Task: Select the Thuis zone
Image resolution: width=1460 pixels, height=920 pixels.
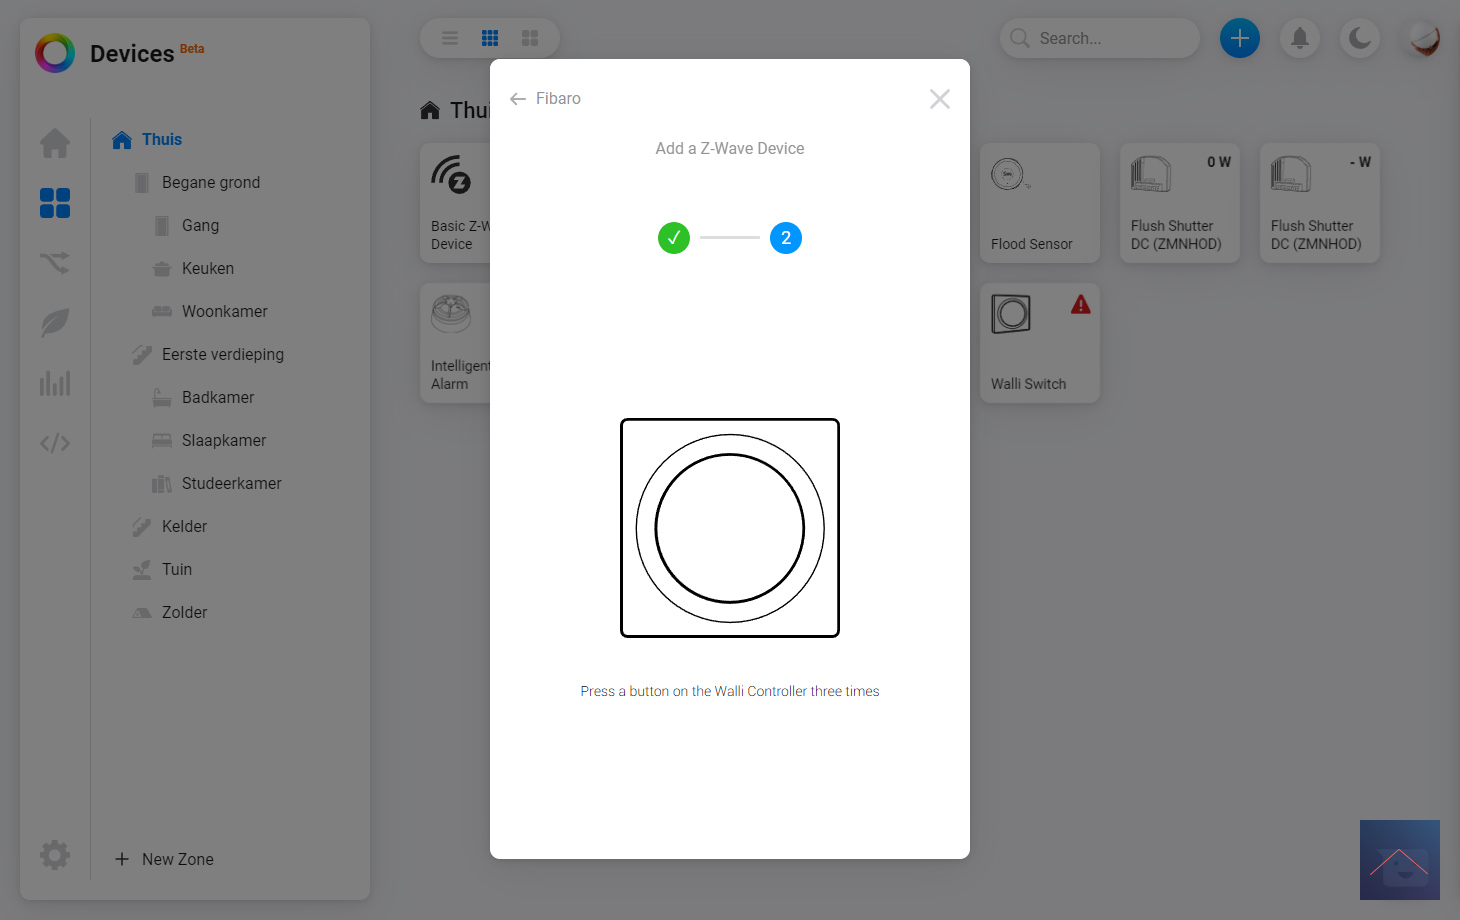Action: coord(147,139)
